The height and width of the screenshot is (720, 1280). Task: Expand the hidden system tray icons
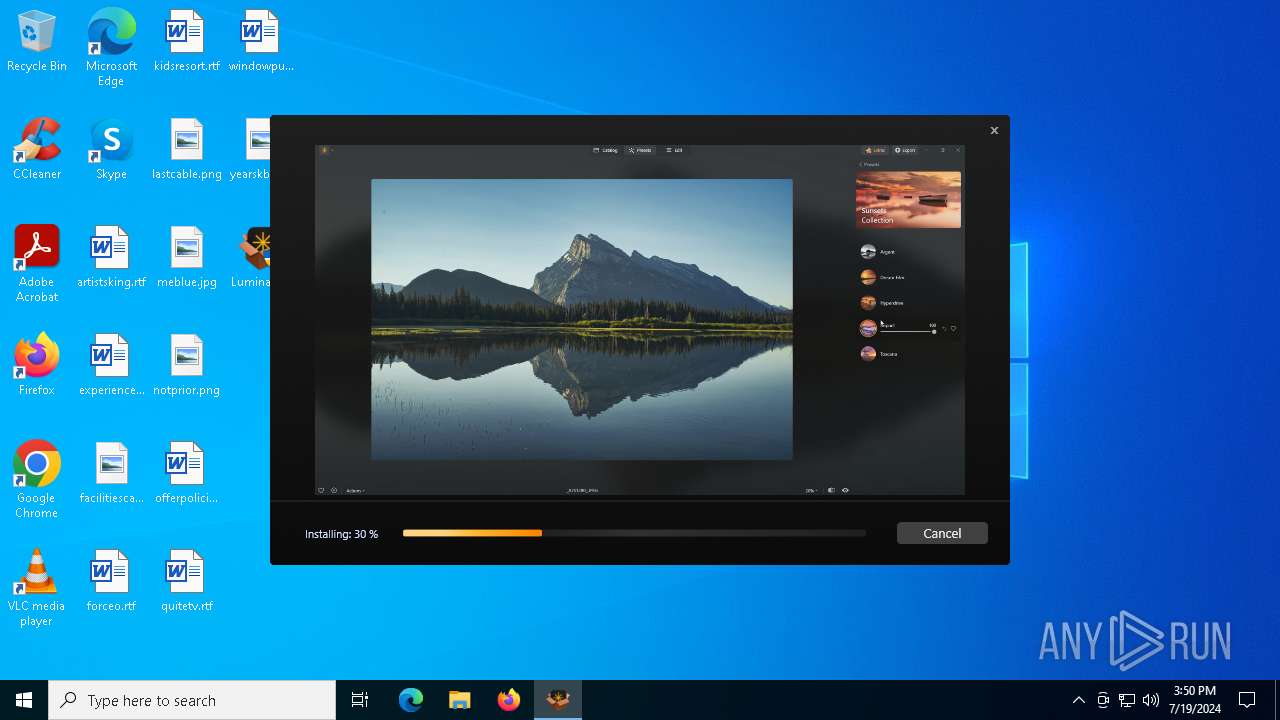(x=1079, y=700)
